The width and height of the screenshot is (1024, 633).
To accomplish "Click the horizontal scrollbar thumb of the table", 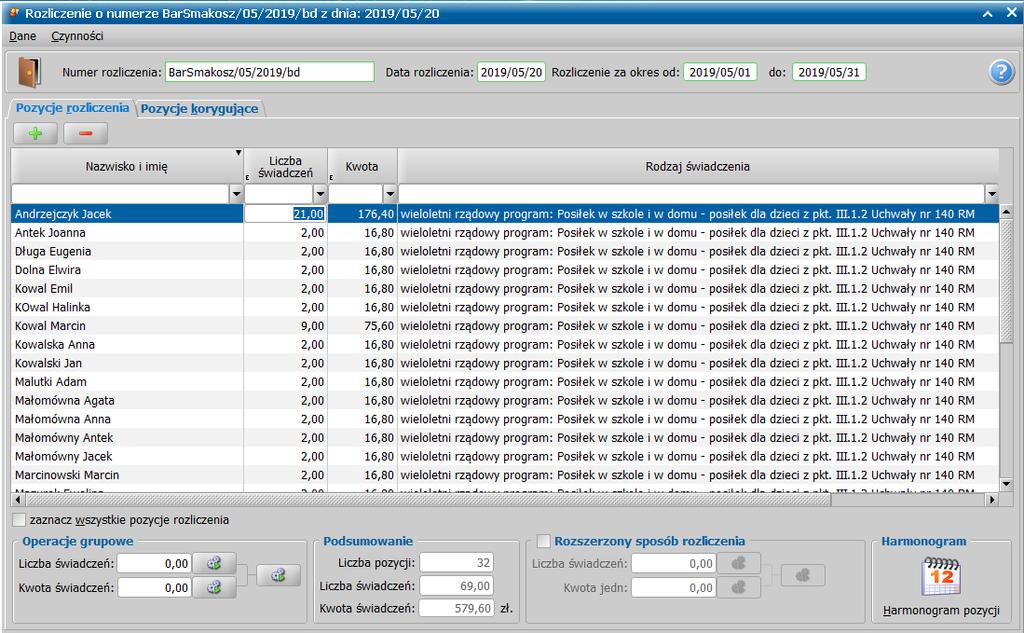I will [x=427, y=500].
